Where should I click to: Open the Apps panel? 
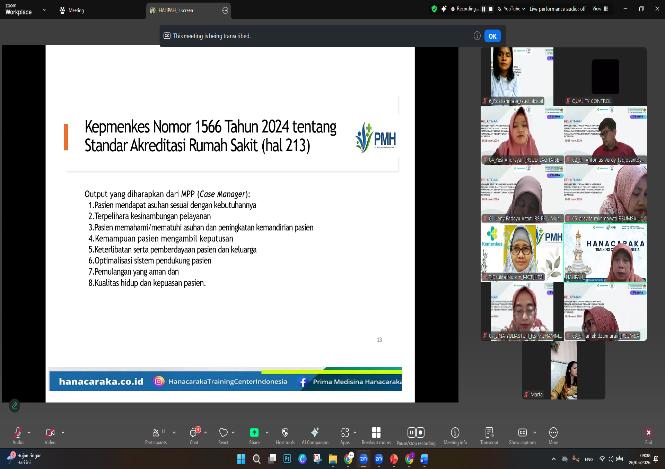point(345,434)
